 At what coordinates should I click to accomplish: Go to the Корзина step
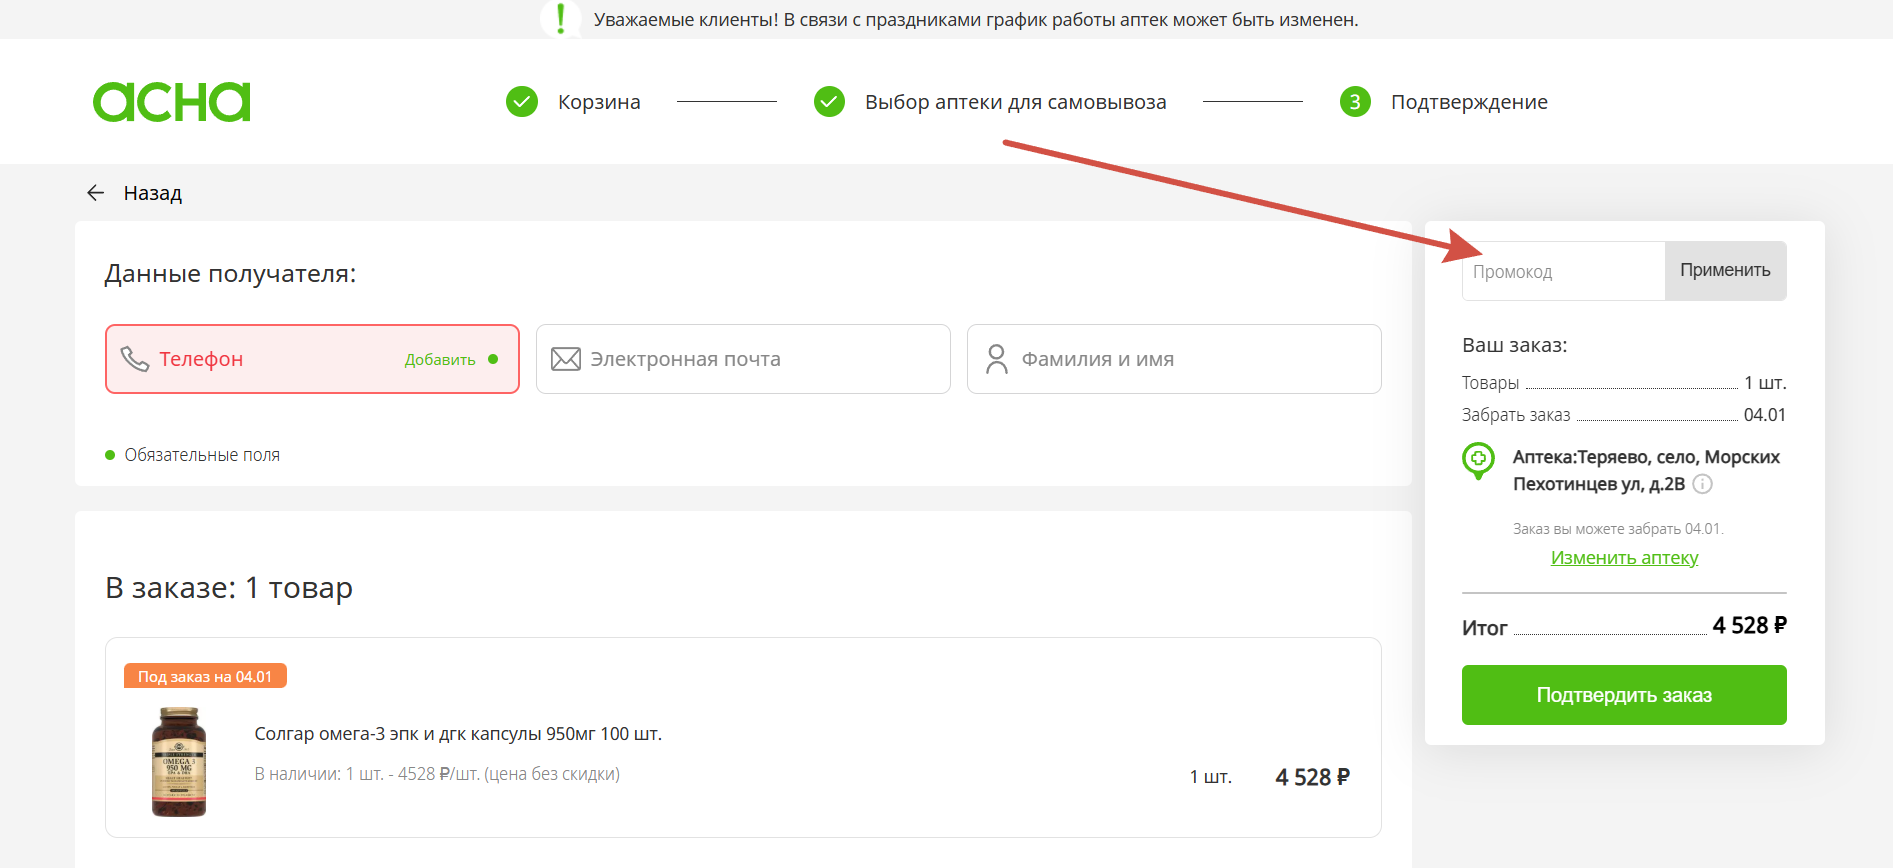(599, 102)
